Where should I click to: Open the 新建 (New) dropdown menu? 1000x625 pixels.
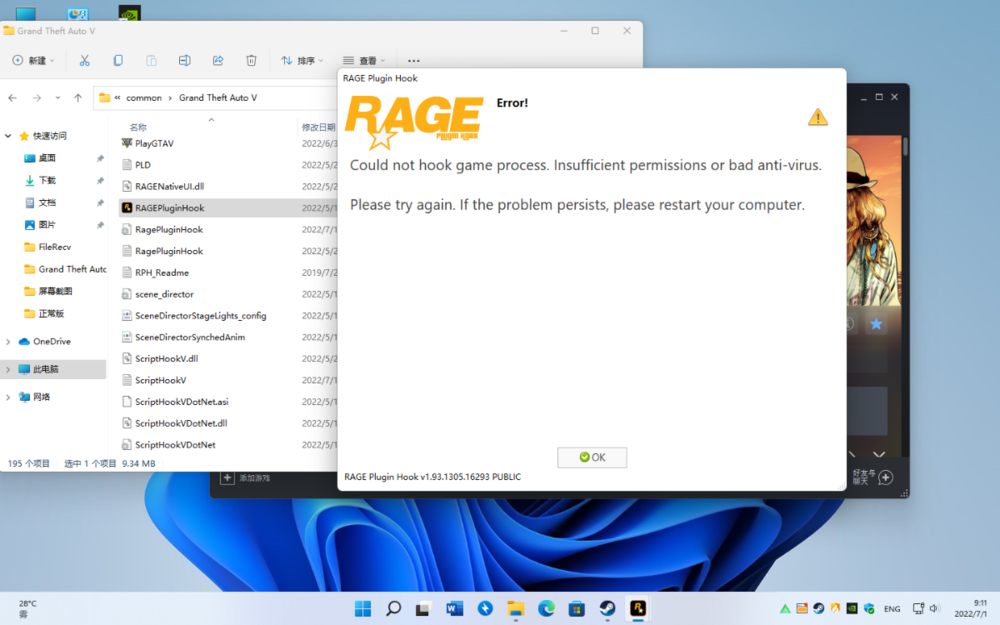35,61
